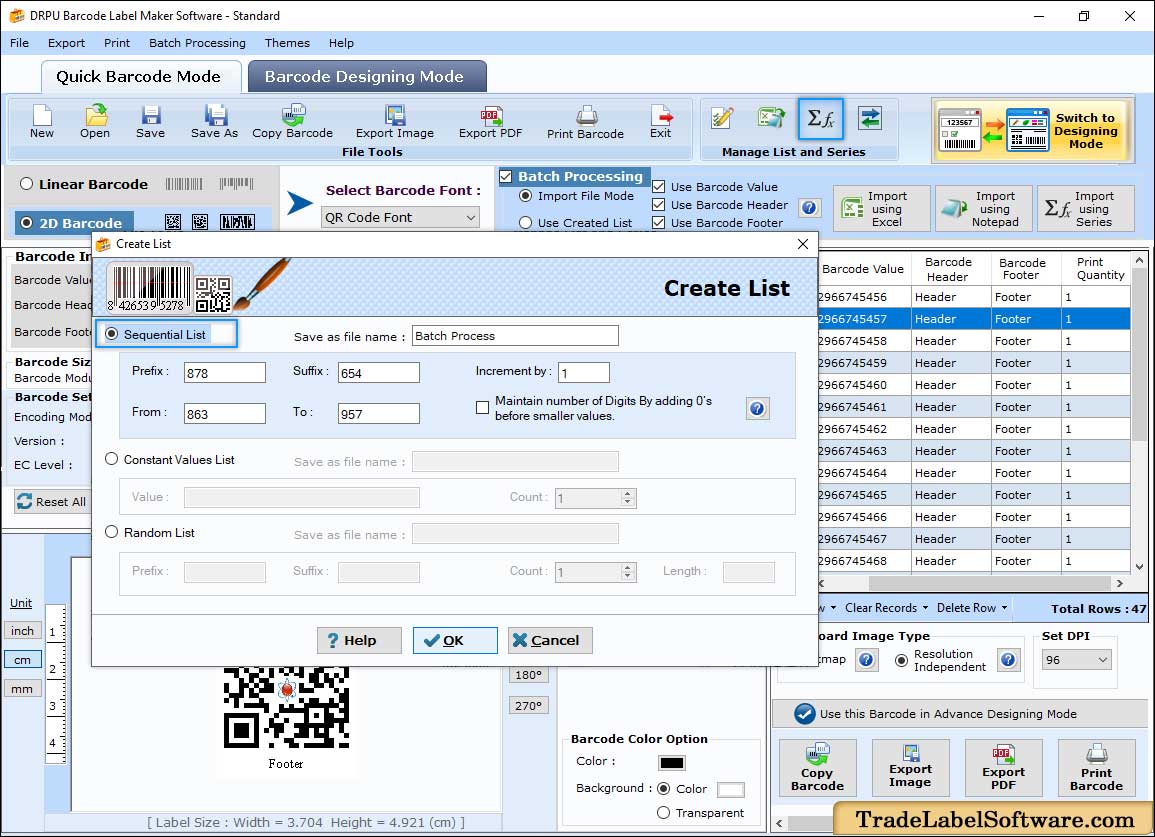Open help icon beside Use Barcode Header
The width and height of the screenshot is (1155, 837).
[x=809, y=208]
